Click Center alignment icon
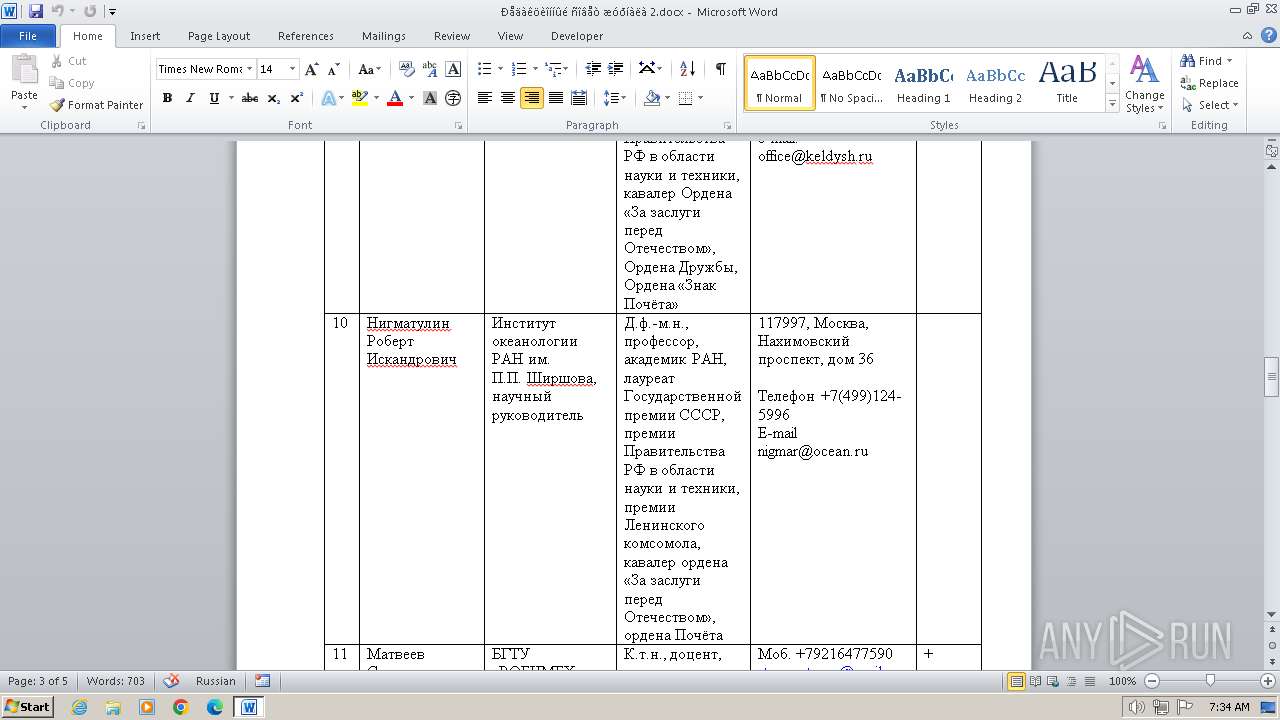 tap(508, 98)
